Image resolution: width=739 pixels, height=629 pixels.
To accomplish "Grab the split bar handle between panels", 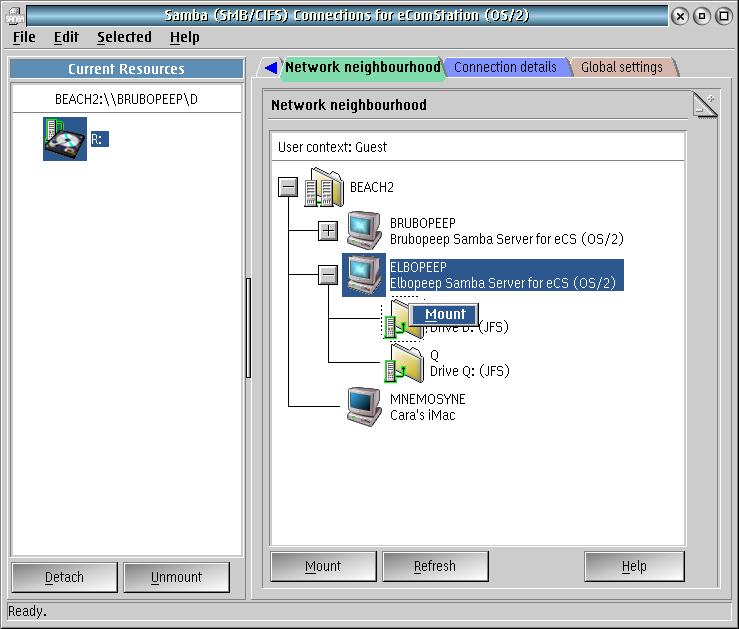I will tap(248, 328).
